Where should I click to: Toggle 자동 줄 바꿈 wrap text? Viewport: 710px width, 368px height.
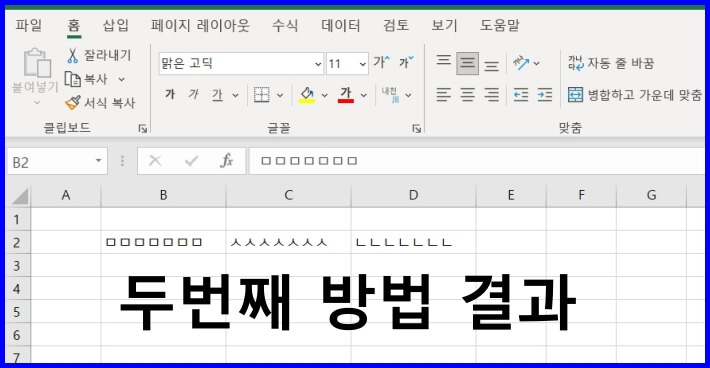(611, 63)
